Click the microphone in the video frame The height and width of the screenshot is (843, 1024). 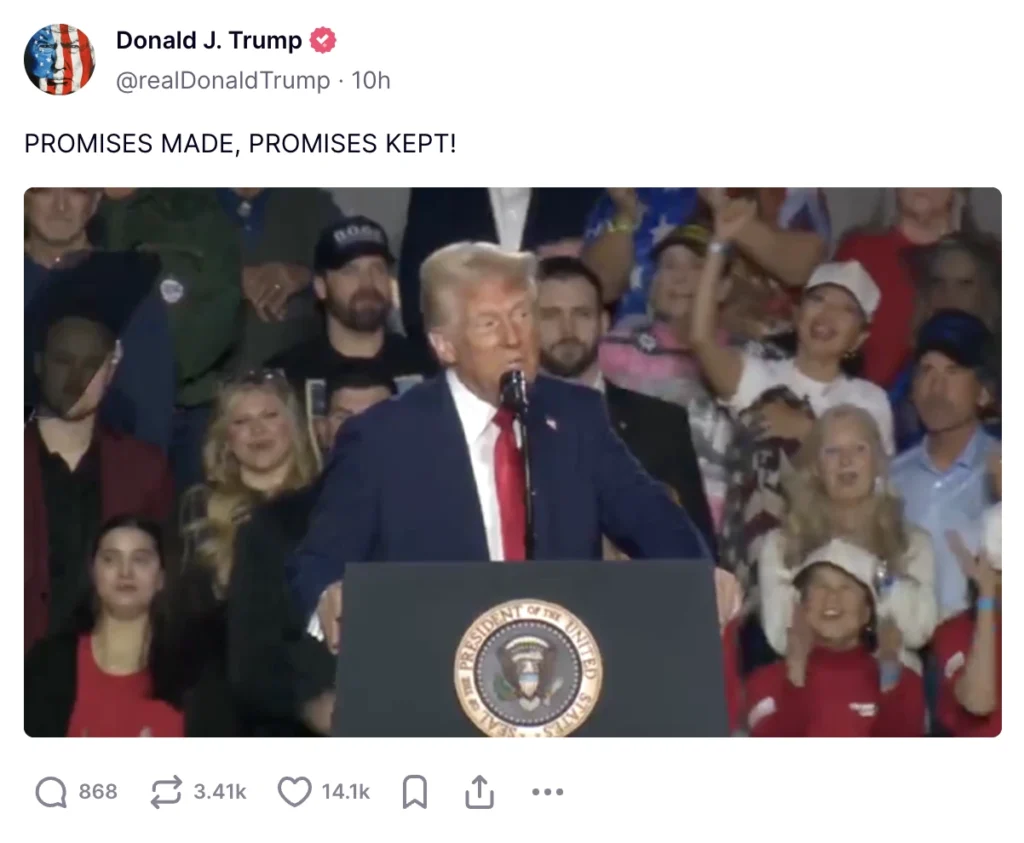coord(513,392)
